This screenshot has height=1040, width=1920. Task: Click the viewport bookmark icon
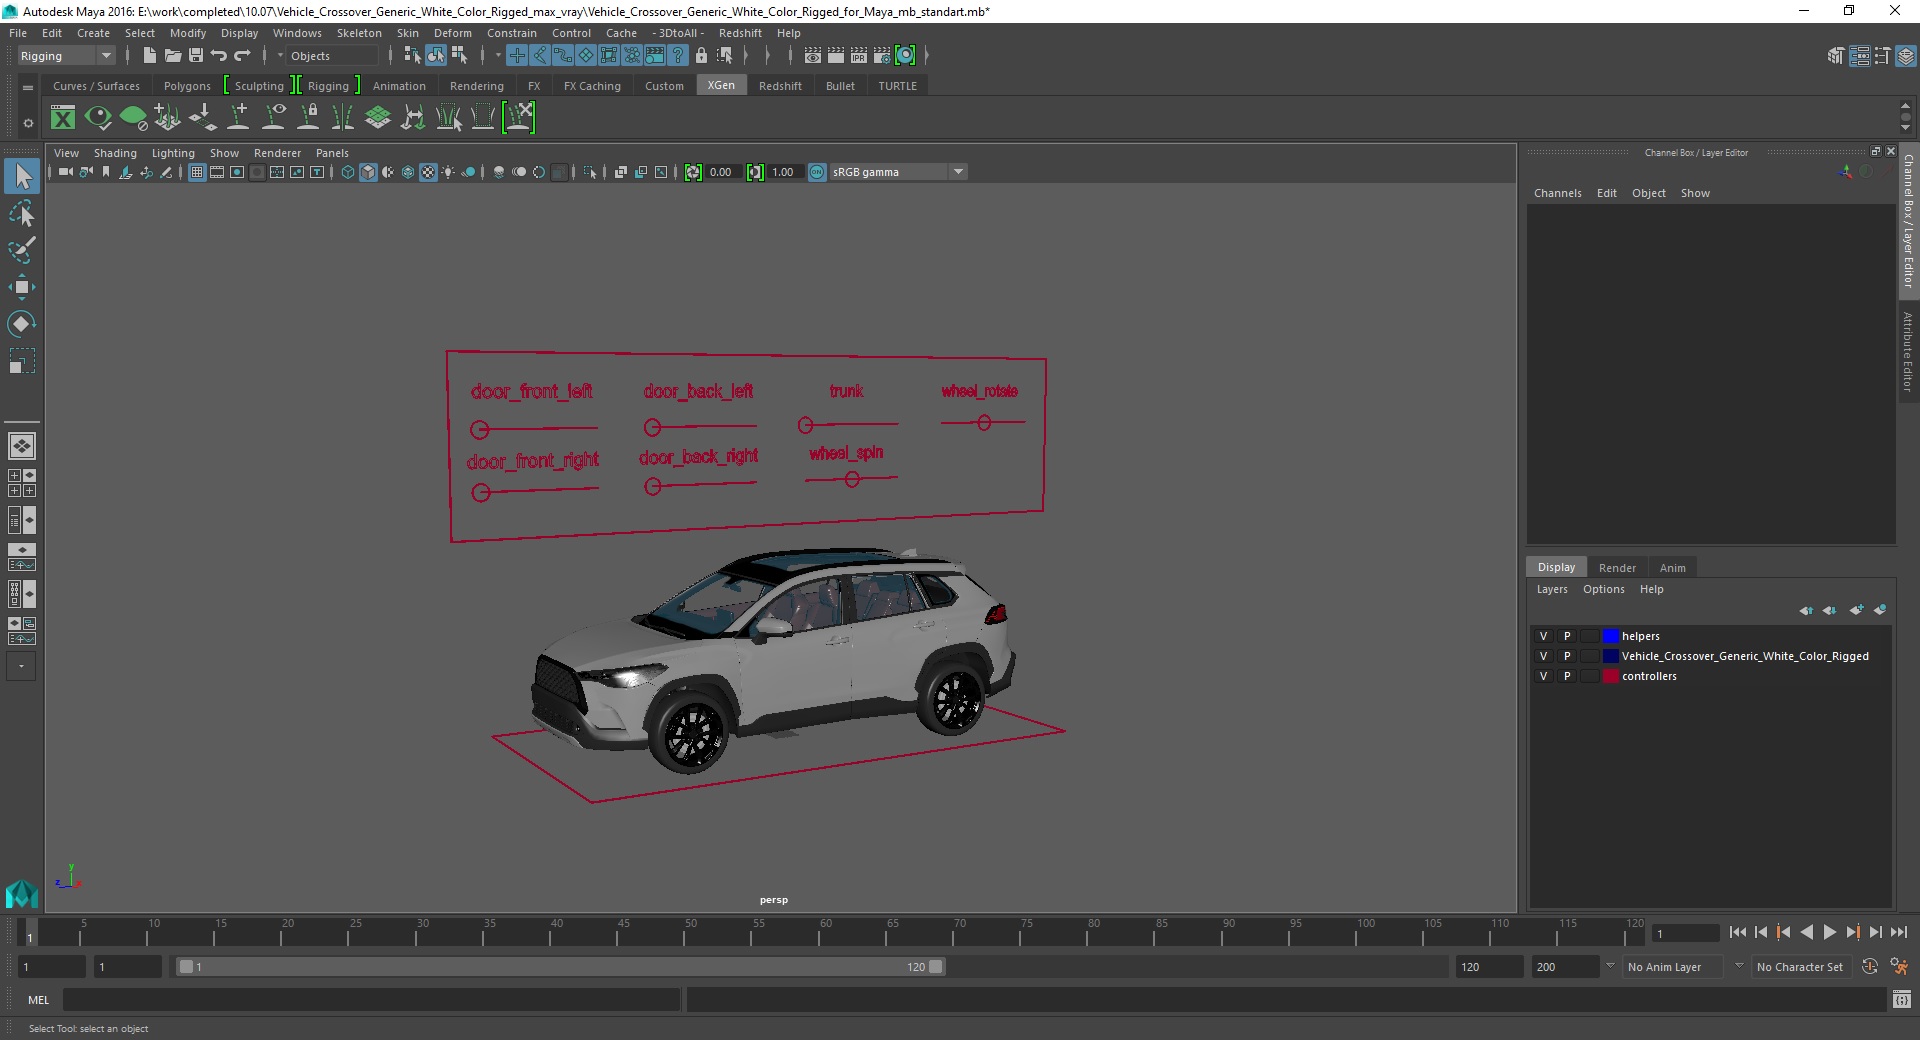coord(106,172)
